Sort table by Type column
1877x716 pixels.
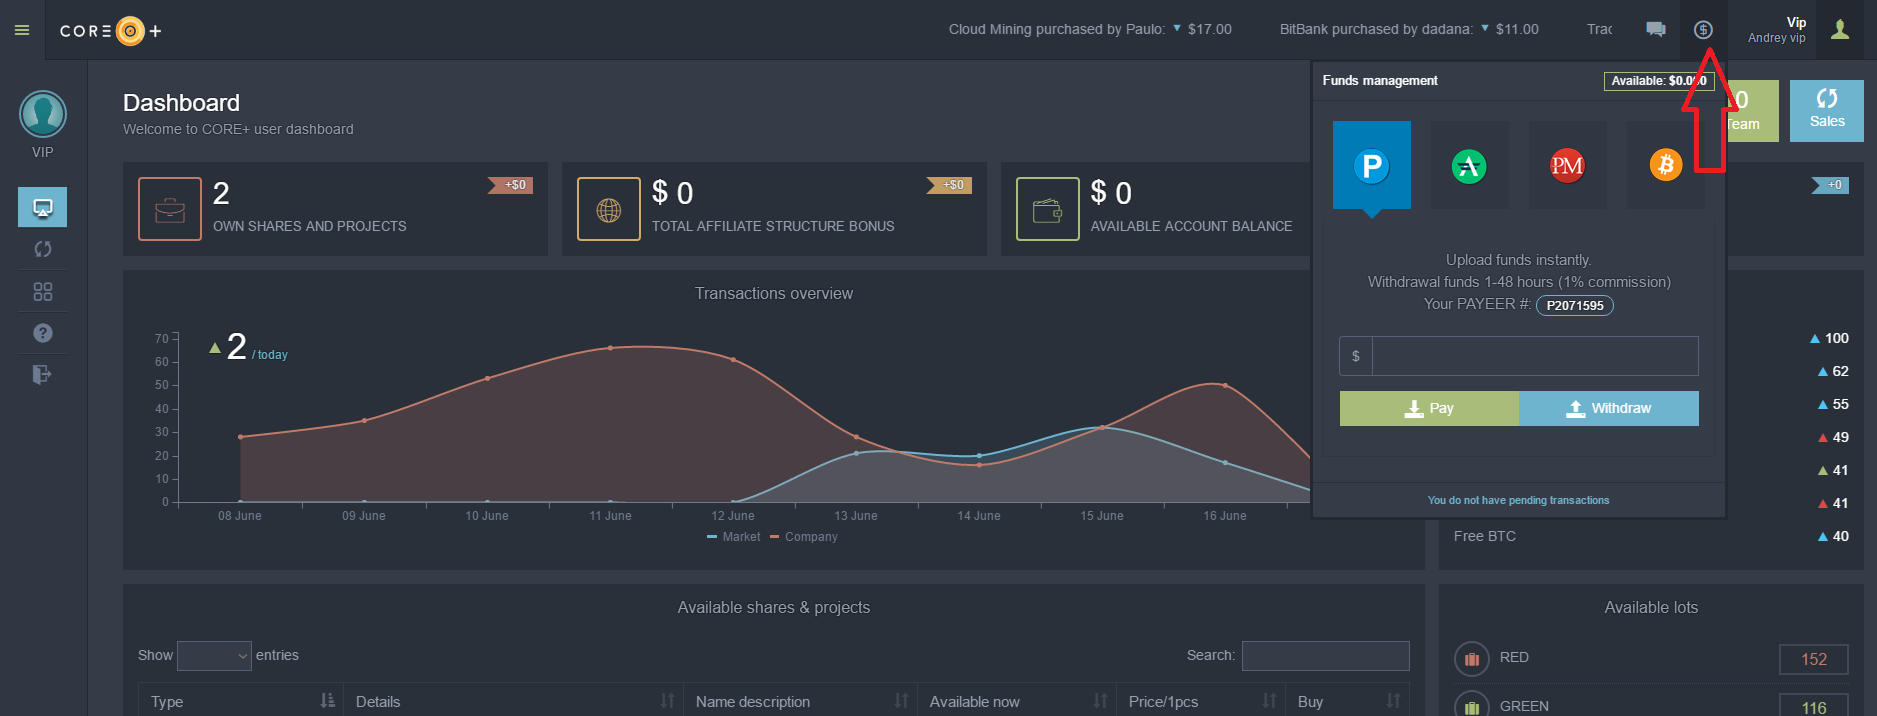click(x=240, y=701)
